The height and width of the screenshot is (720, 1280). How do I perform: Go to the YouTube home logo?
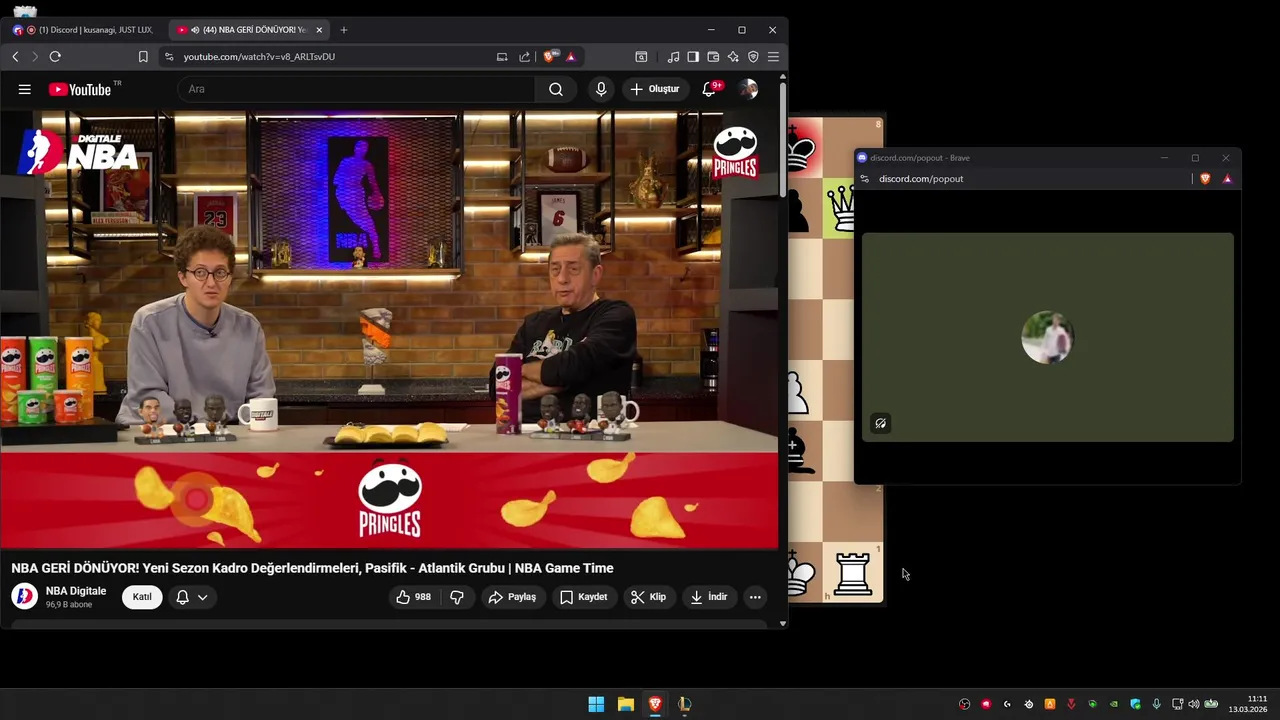(x=80, y=89)
